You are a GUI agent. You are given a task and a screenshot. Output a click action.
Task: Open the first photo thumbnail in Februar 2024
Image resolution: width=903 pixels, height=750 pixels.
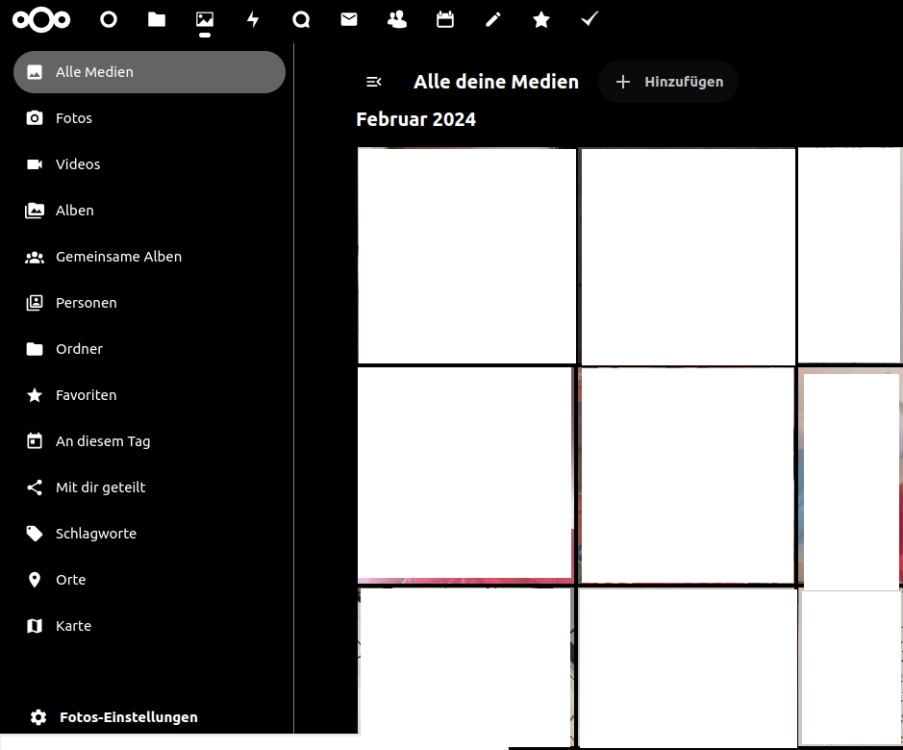[466, 256]
